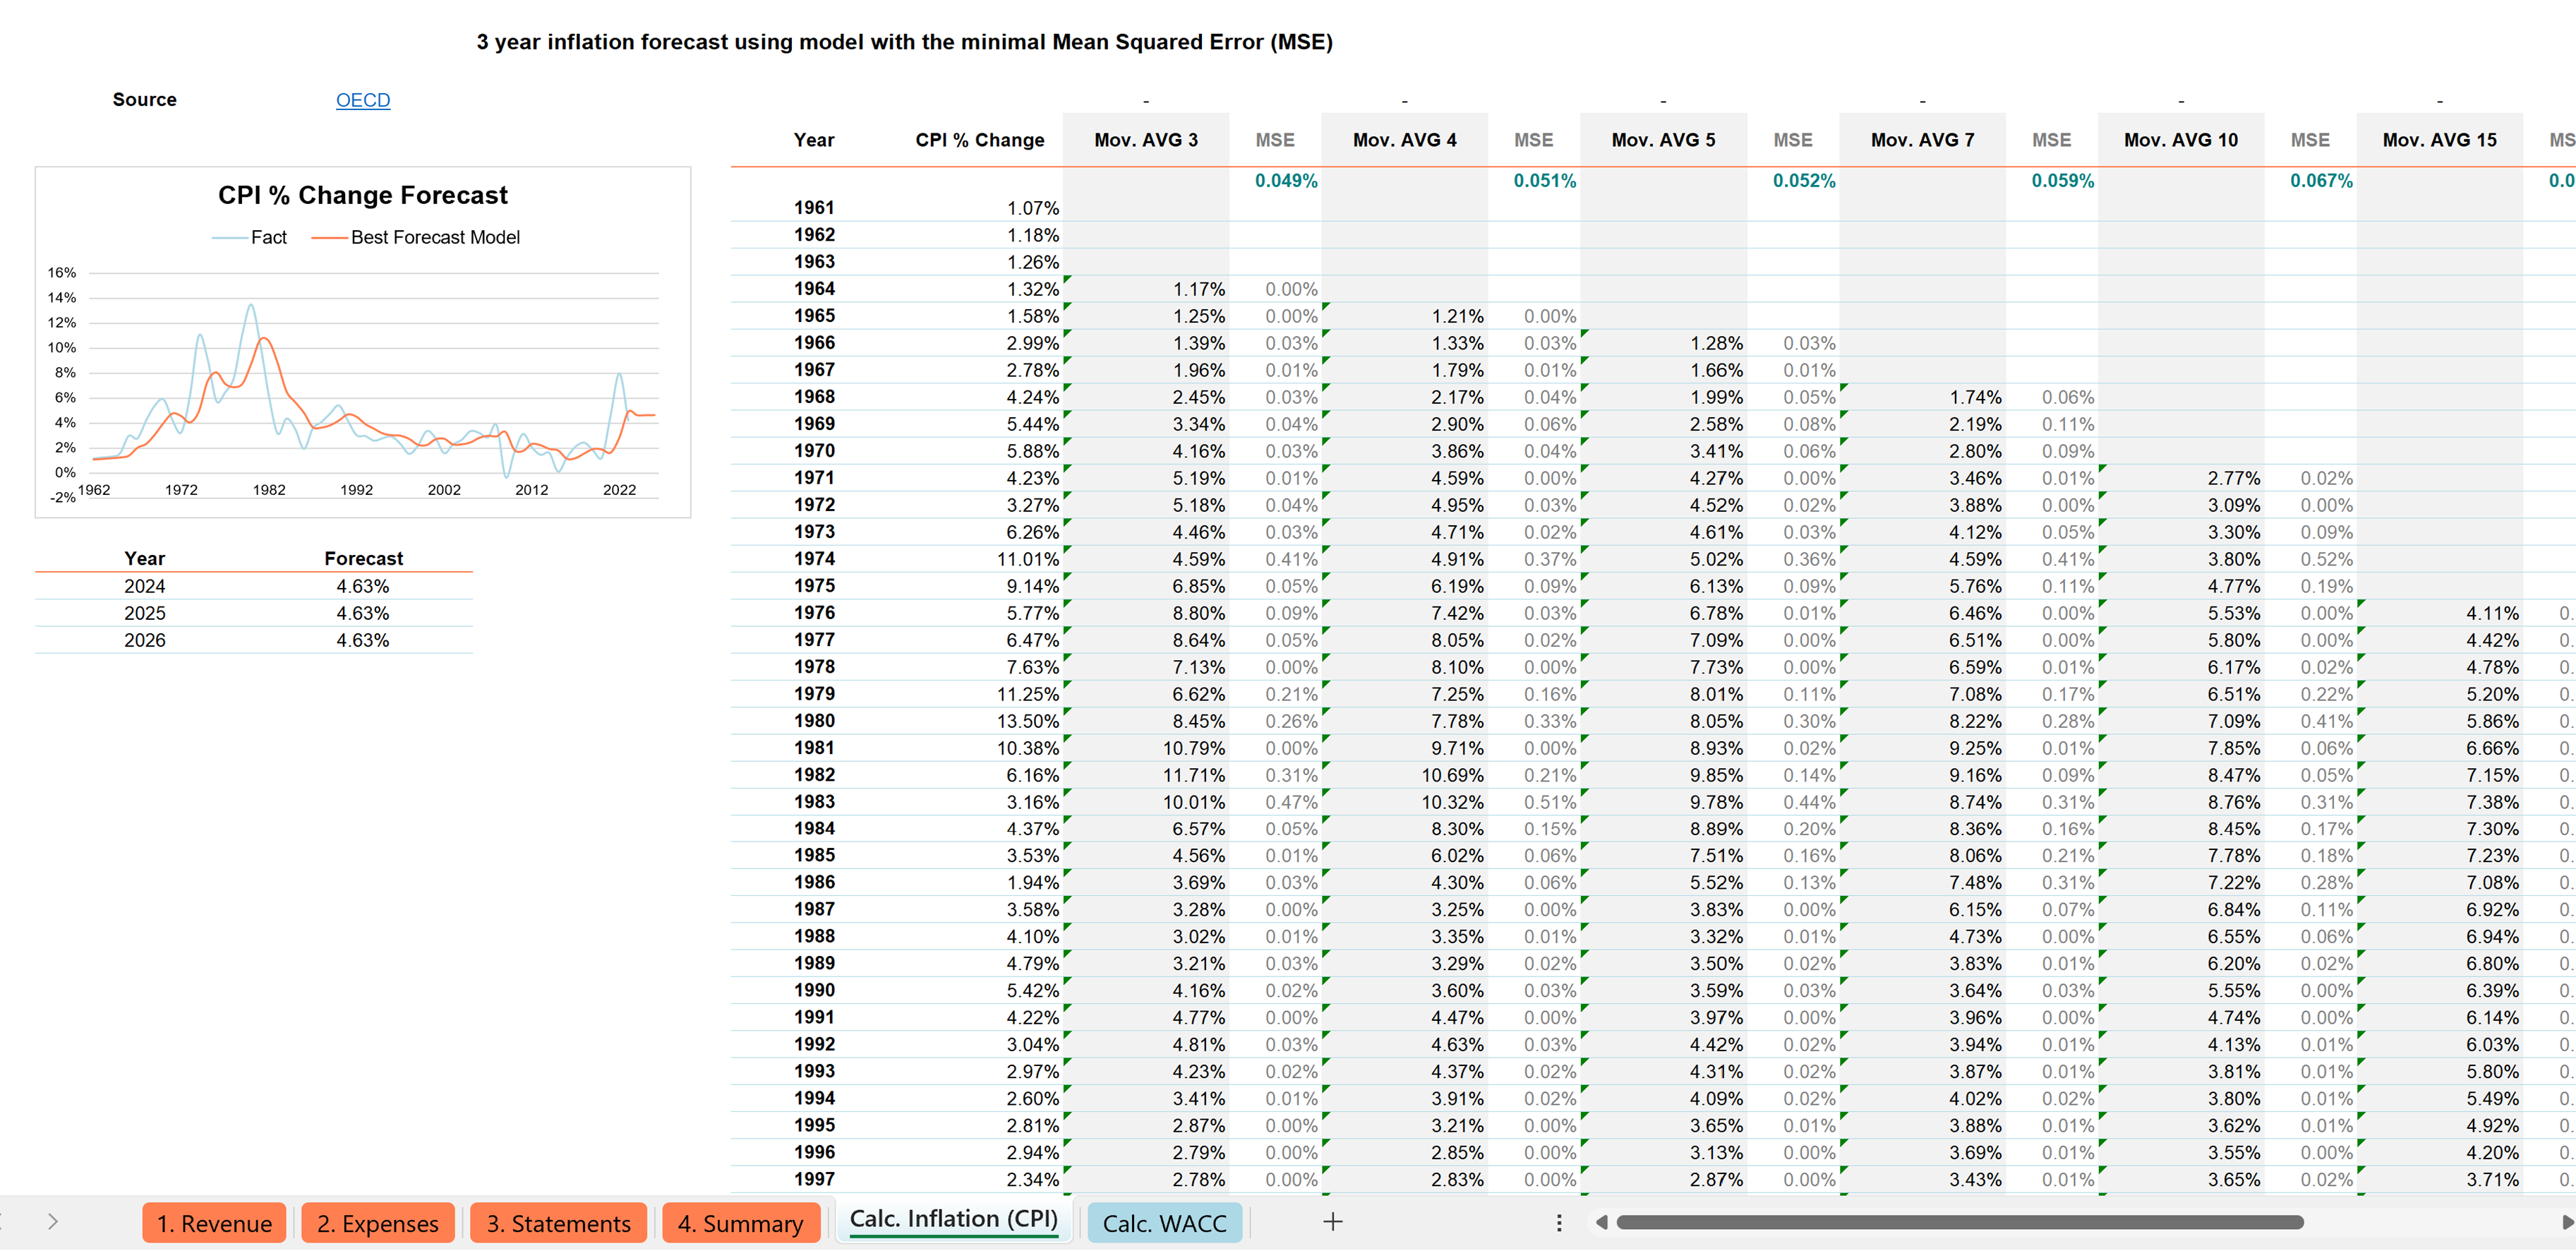The image size is (2576, 1251).
Task: Select the Mov. AVG 7 column header
Action: [x=1922, y=140]
